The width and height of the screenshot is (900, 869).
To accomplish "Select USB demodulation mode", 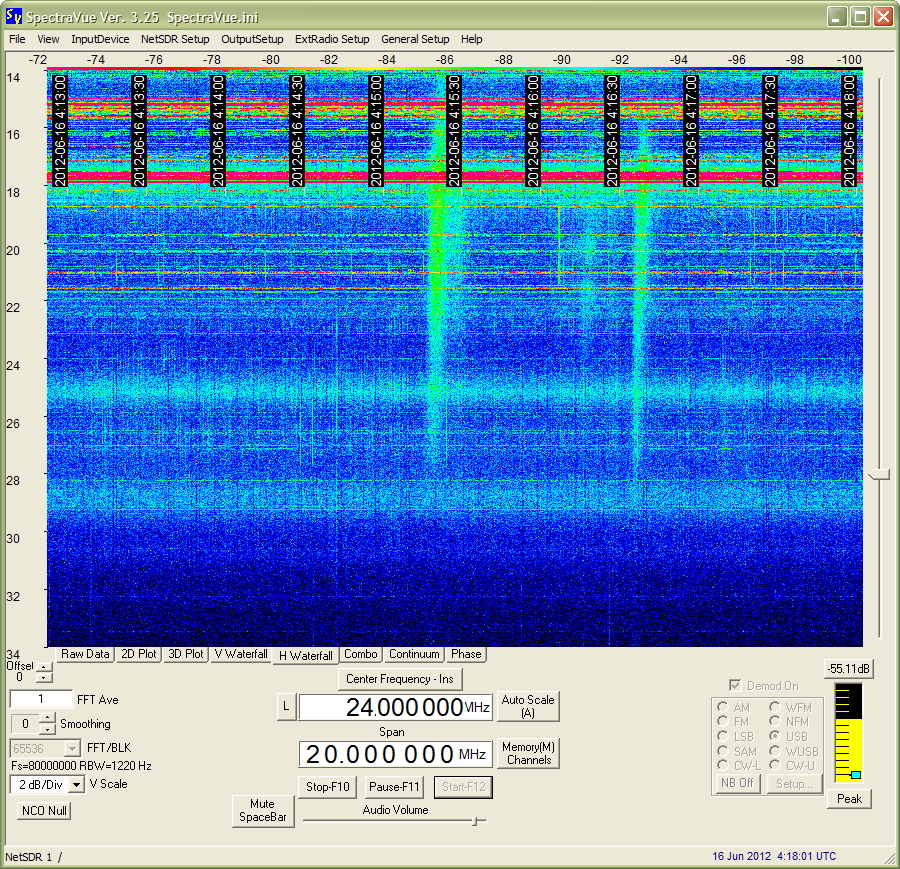I will (775, 736).
